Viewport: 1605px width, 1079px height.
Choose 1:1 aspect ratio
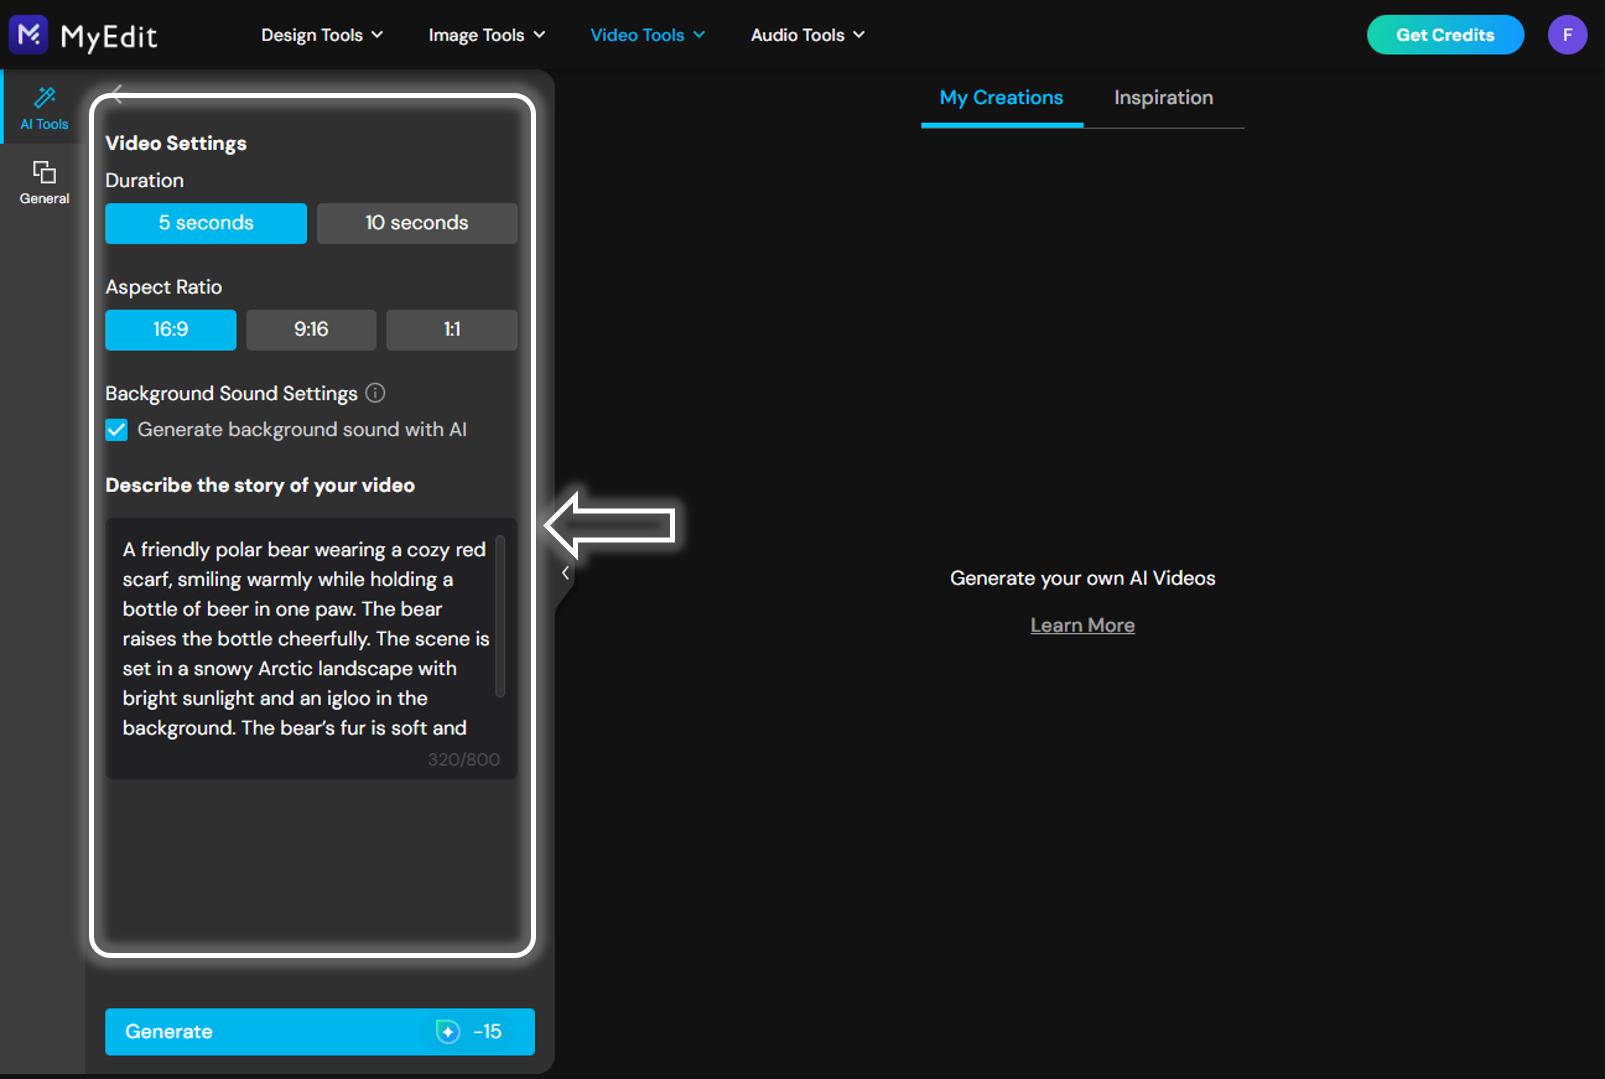pos(452,330)
